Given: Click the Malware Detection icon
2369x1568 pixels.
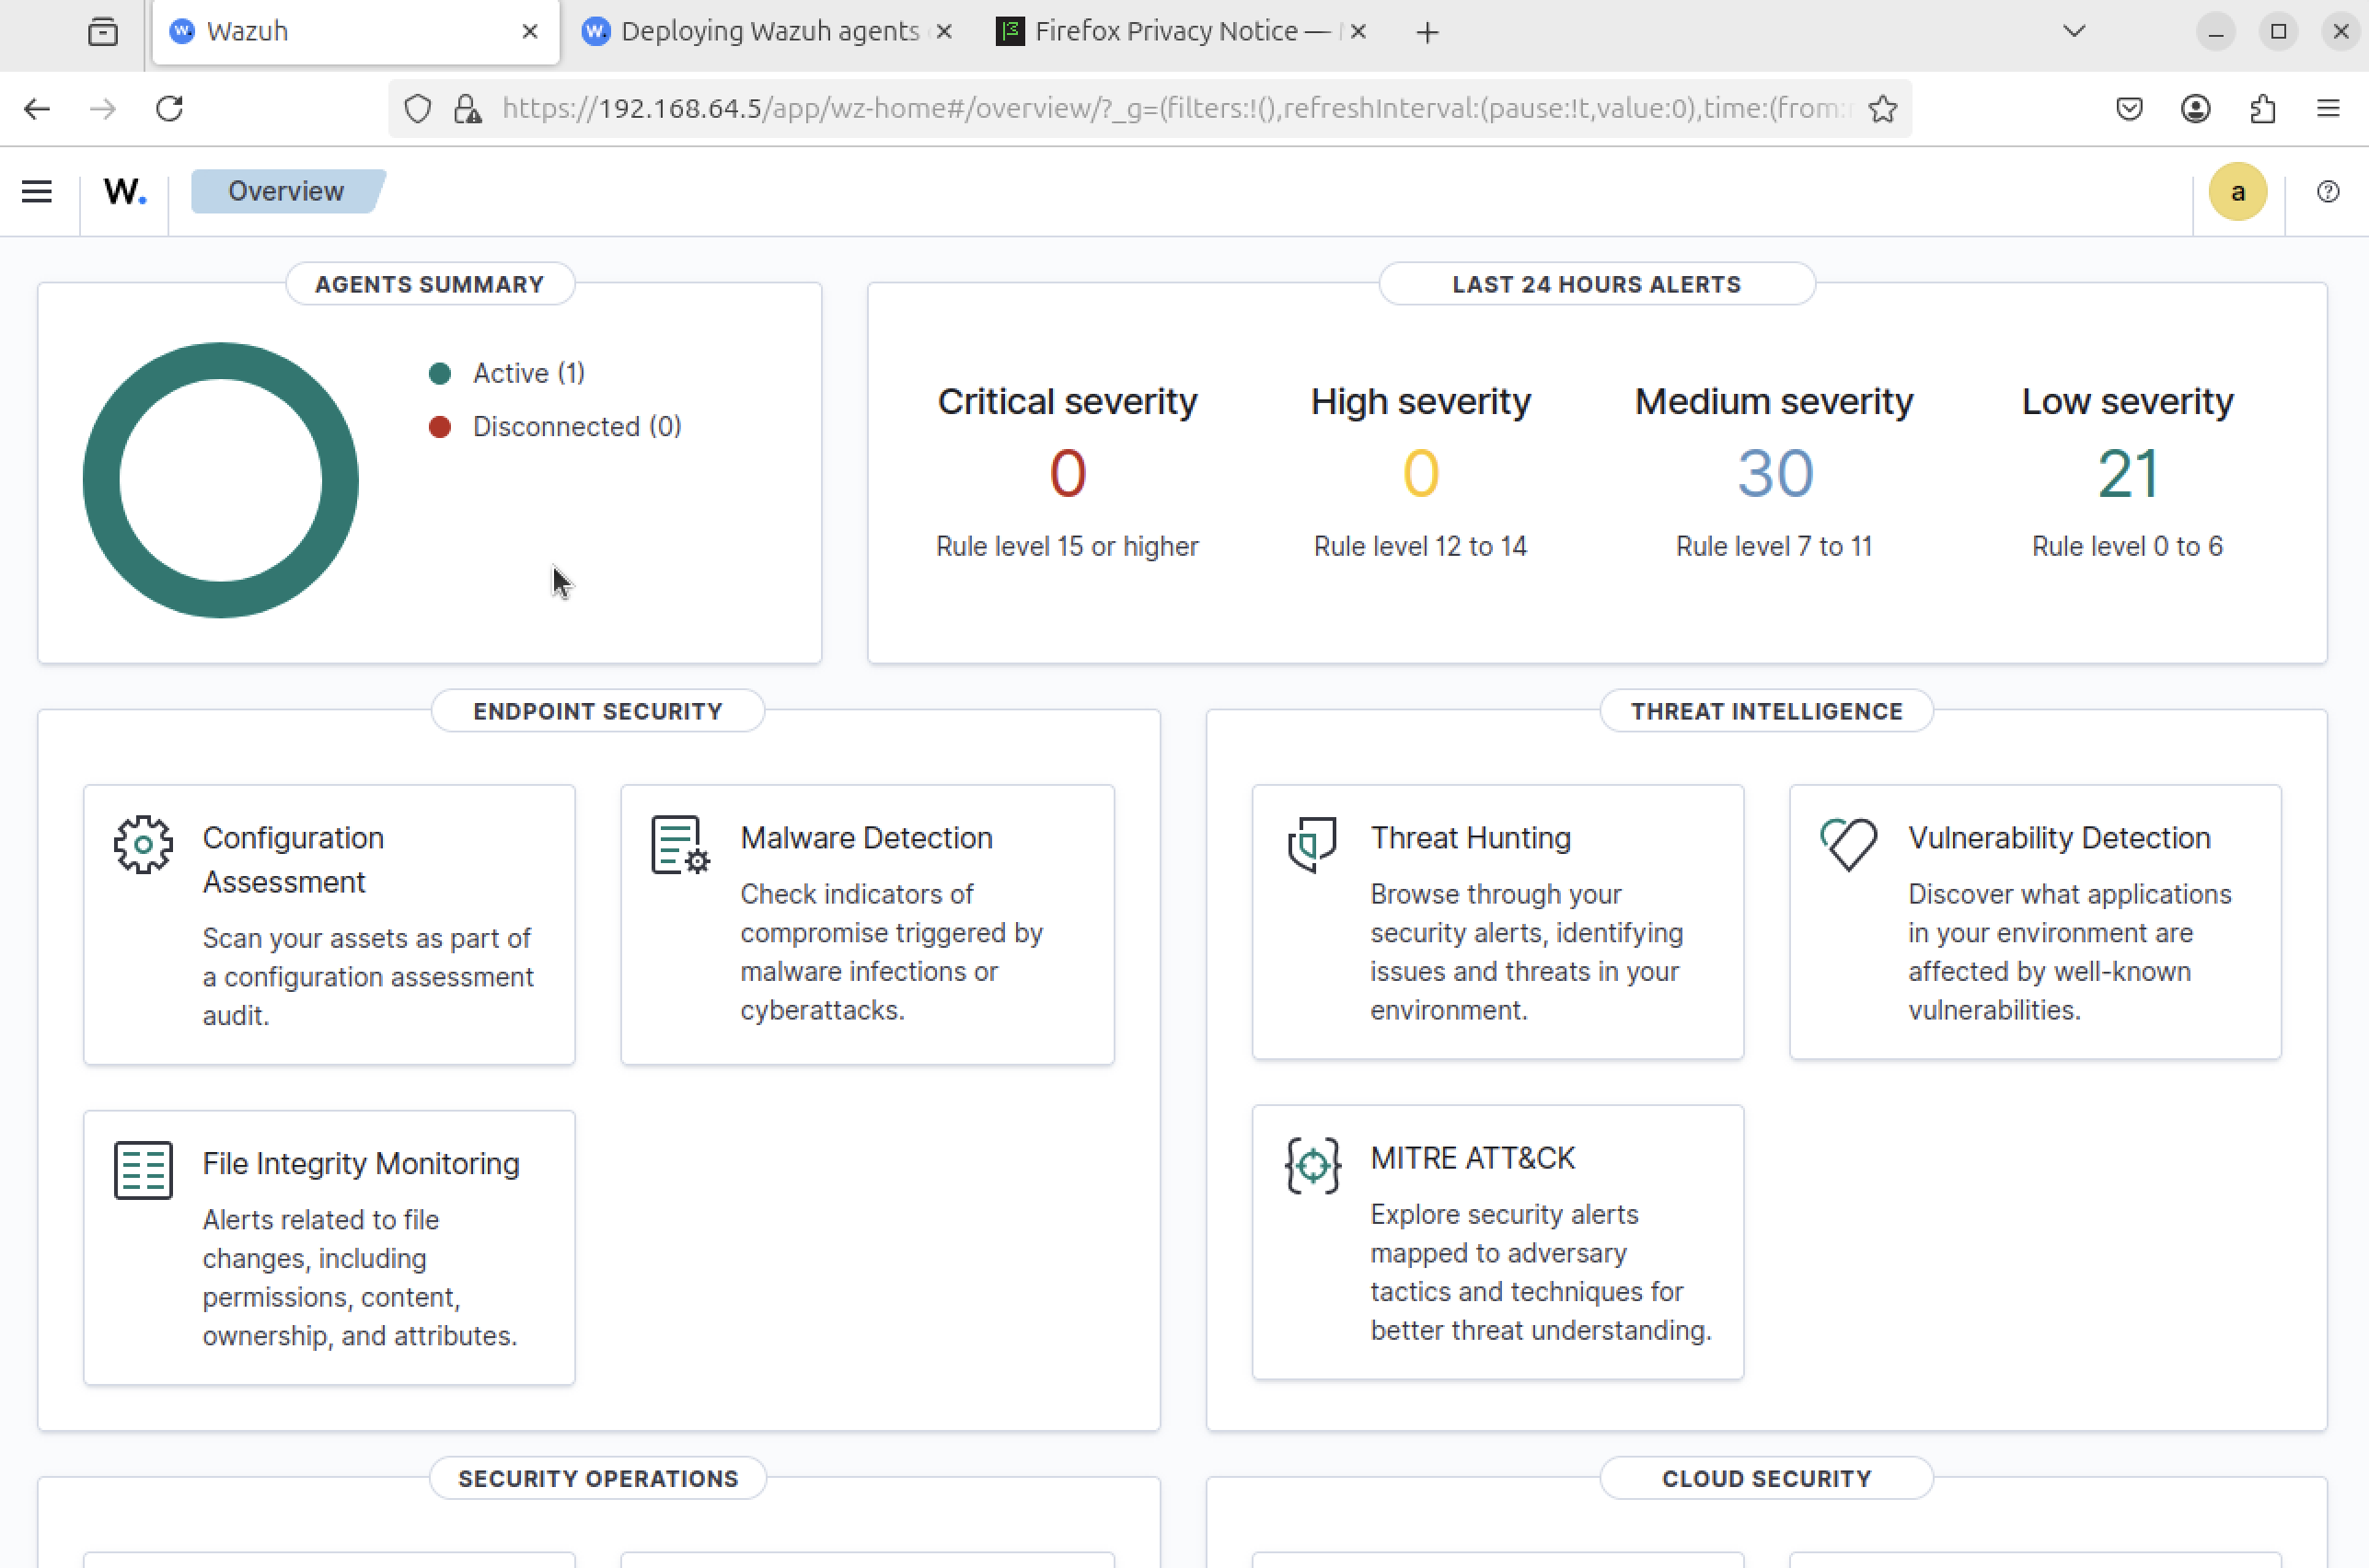Looking at the screenshot, I should coord(680,845).
